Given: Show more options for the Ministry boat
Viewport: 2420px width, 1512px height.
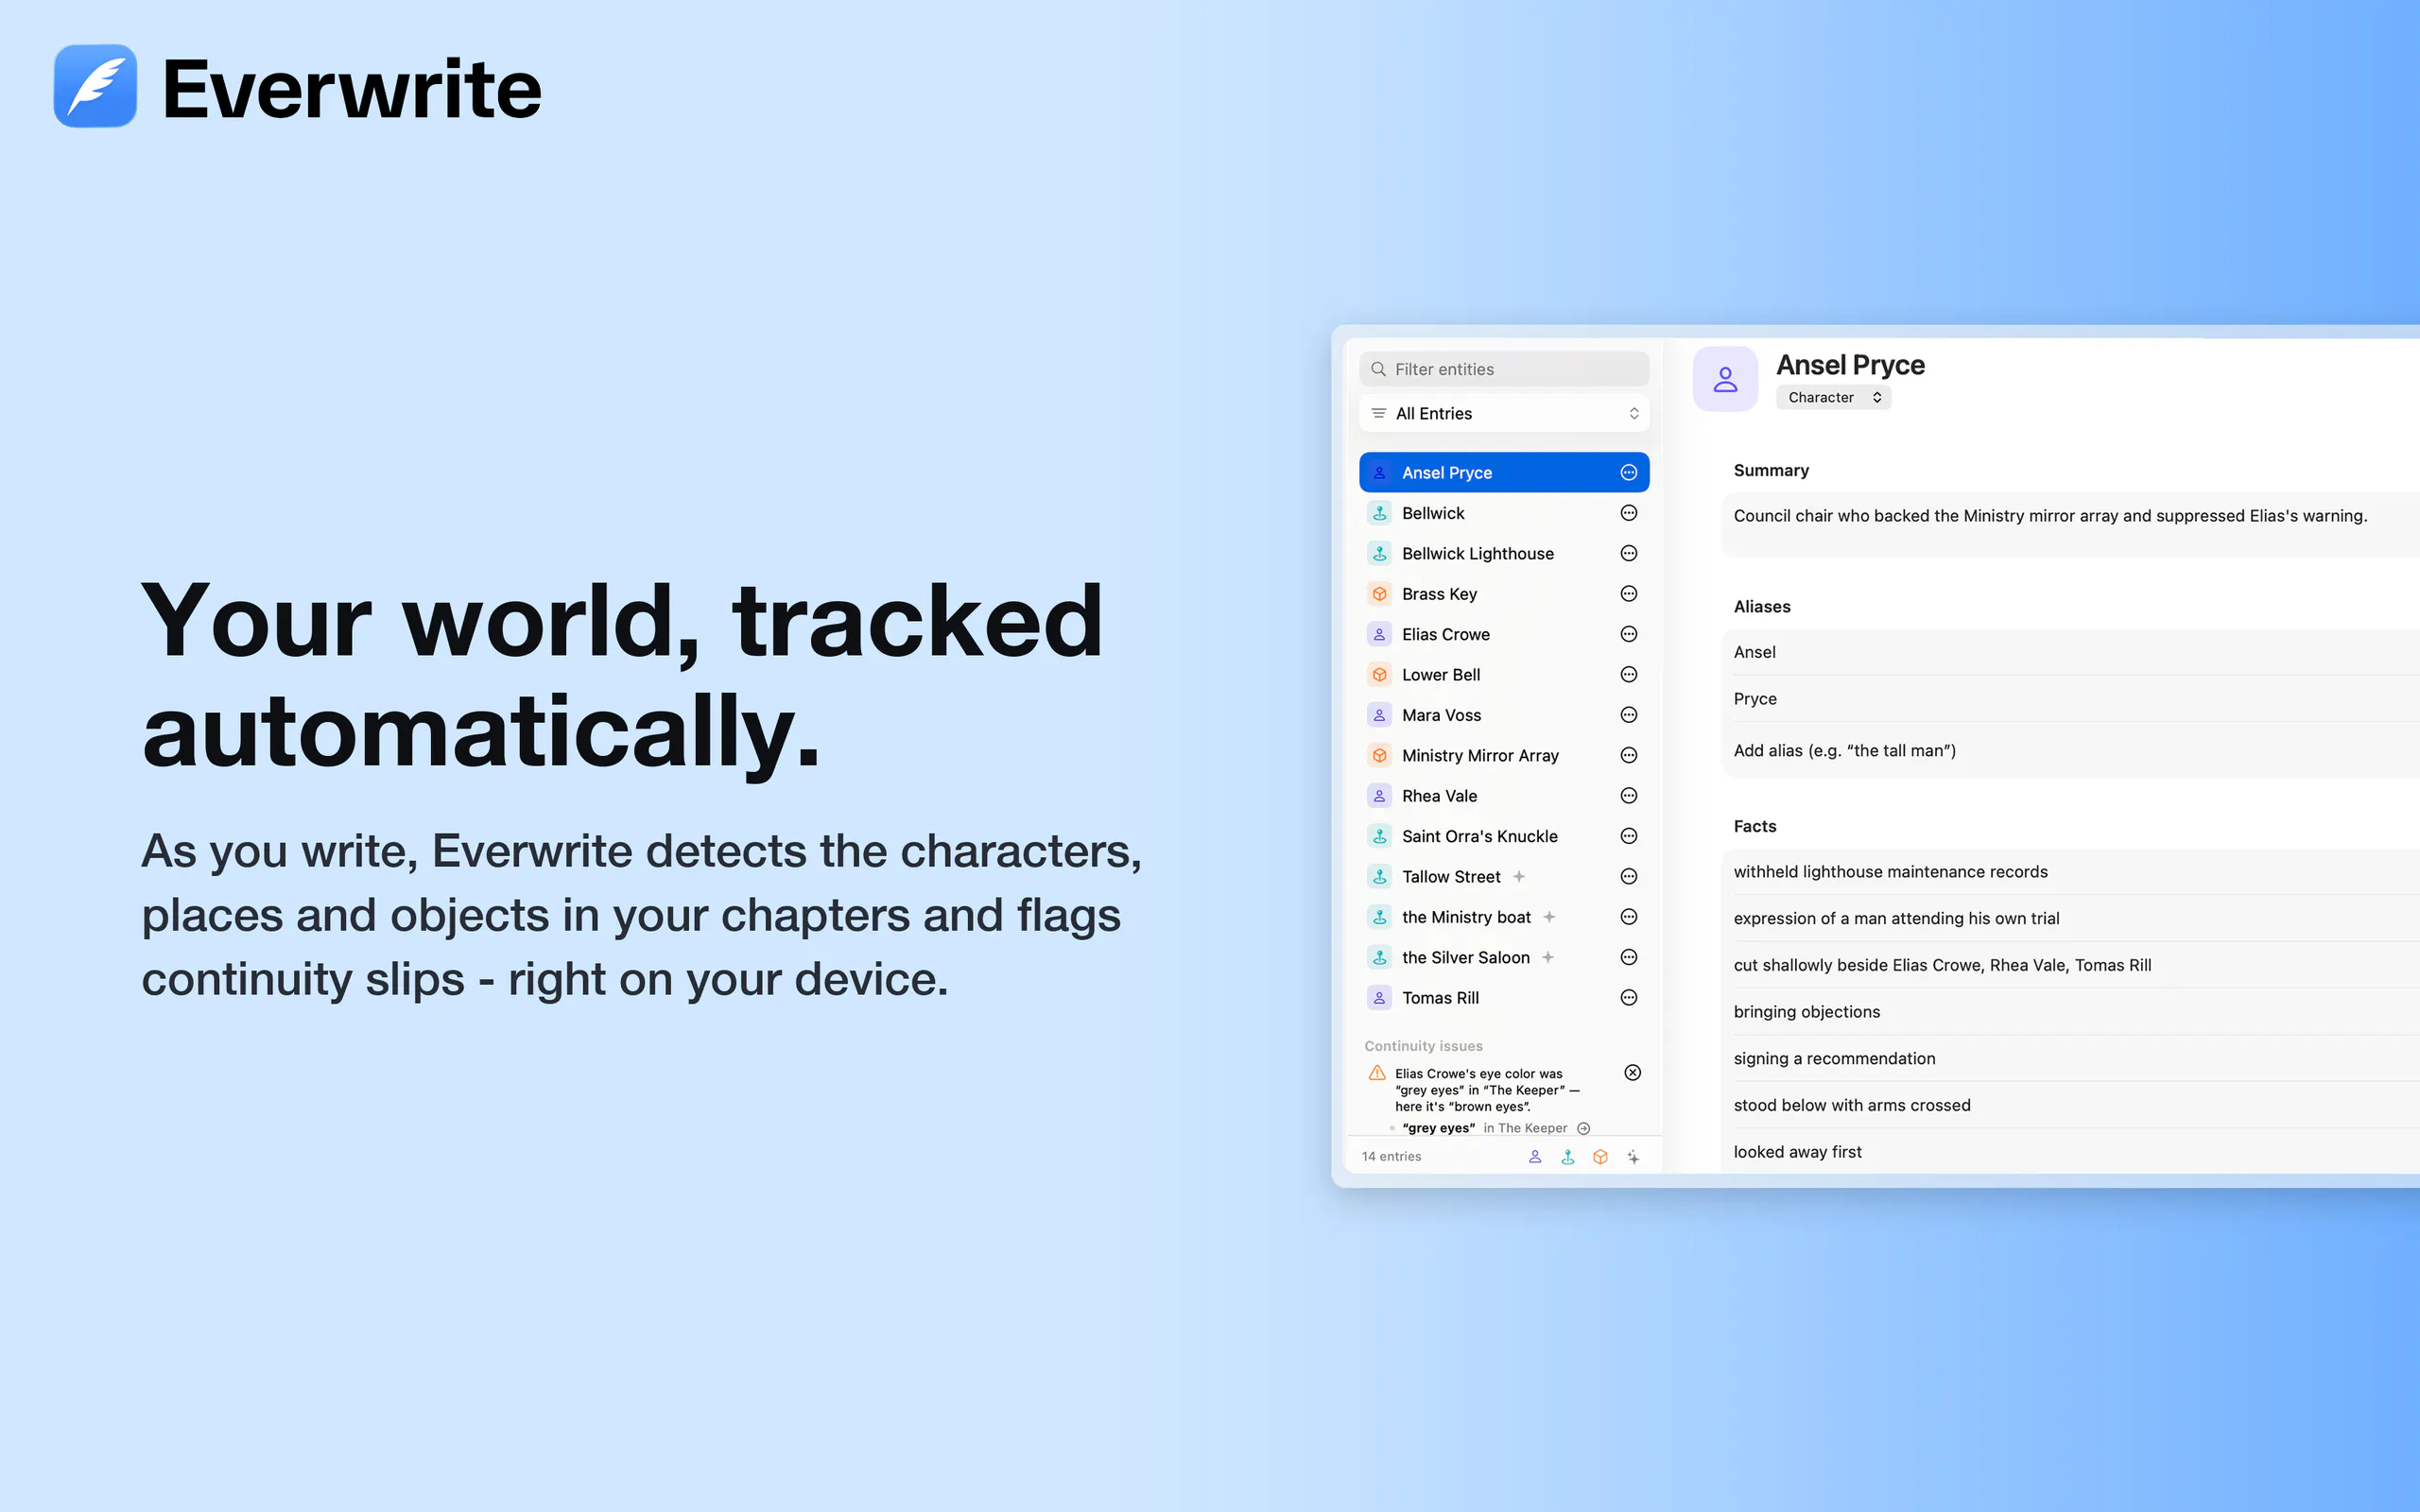Looking at the screenshot, I should click(x=1628, y=917).
